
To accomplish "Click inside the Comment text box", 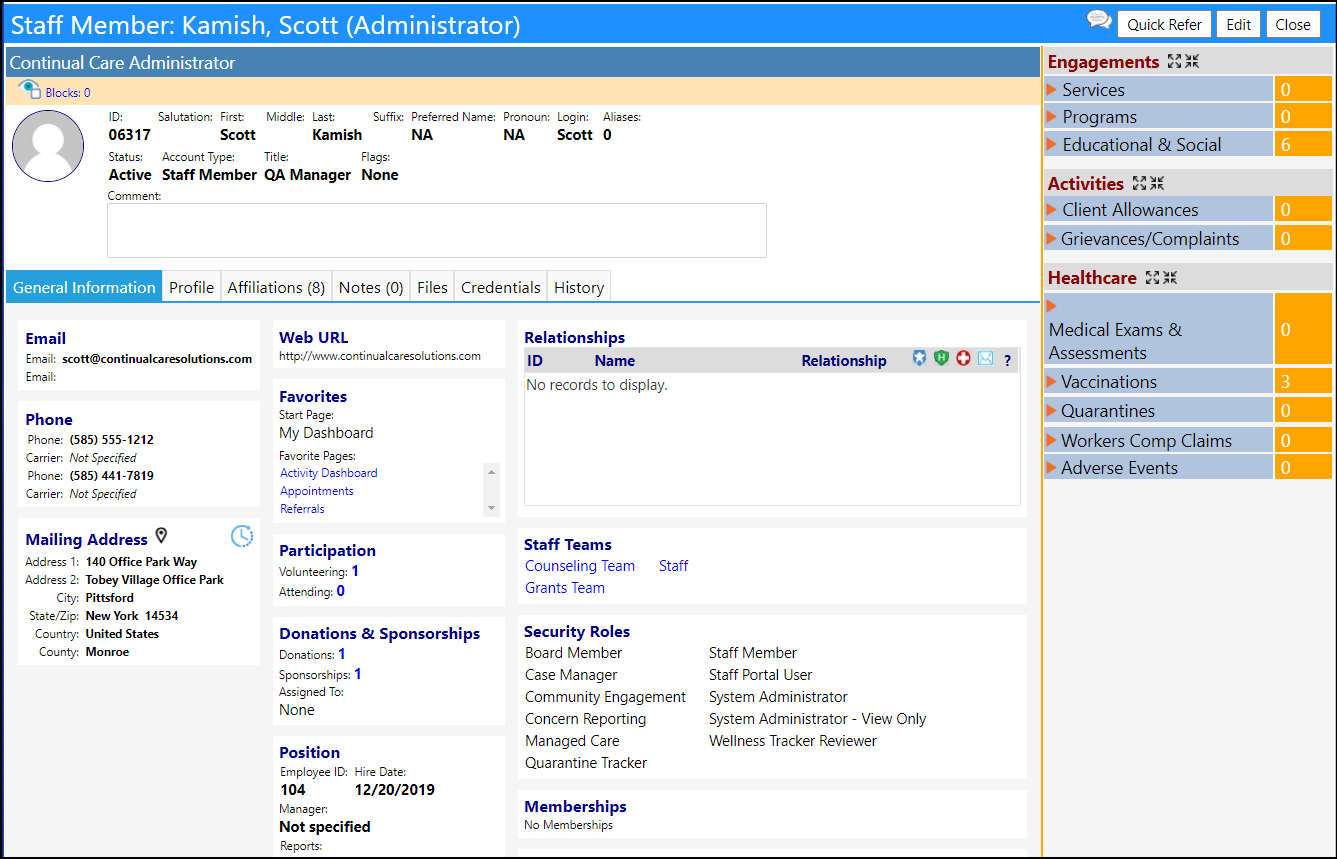I will click(437, 231).
